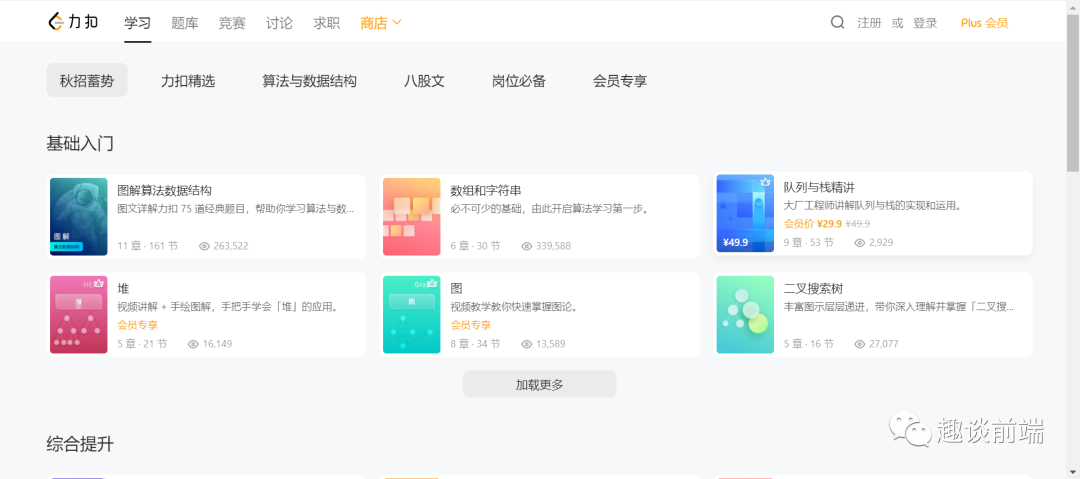The height and width of the screenshot is (479, 1080).
Task: Click the 基础入门 section heading
Action: [80, 144]
